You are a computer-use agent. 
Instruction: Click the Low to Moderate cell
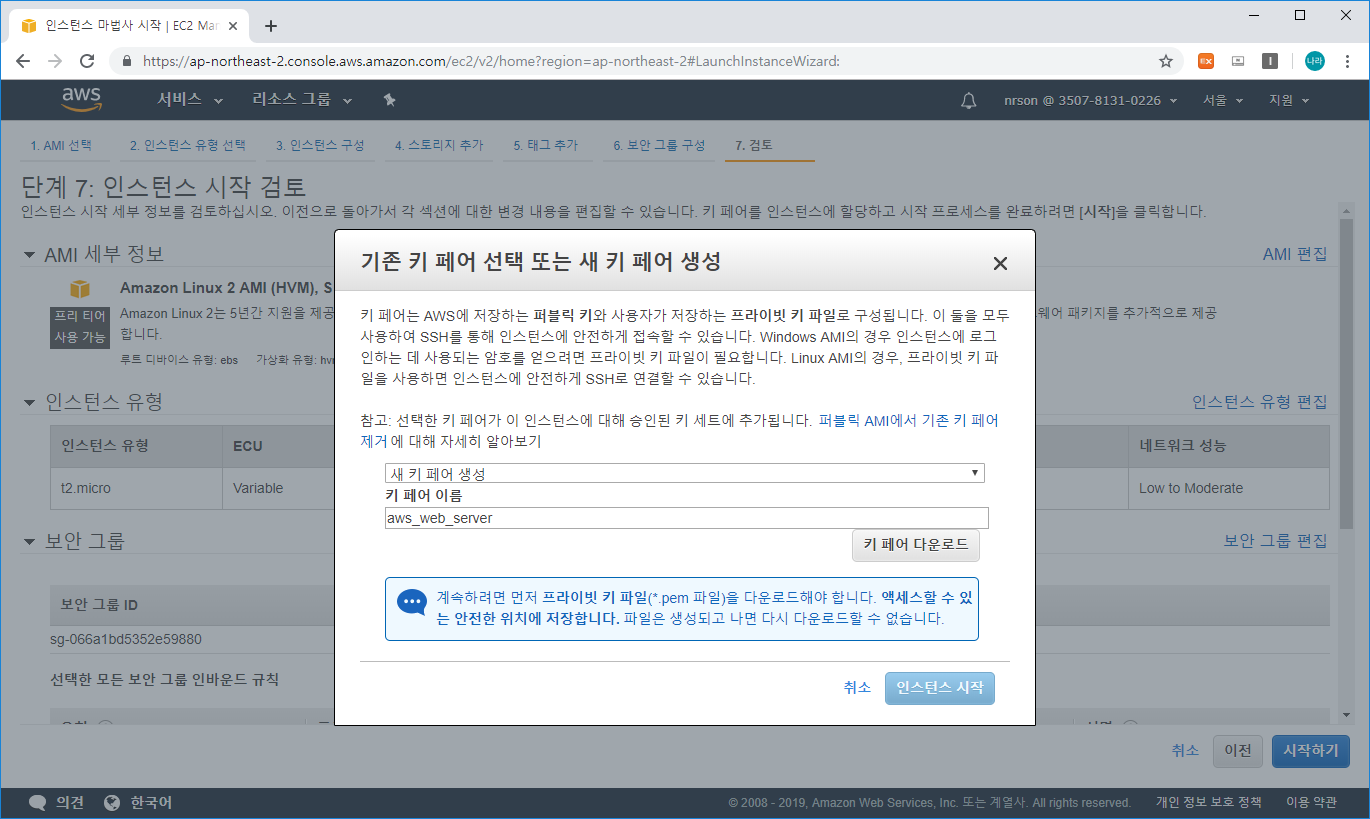tap(1228, 488)
